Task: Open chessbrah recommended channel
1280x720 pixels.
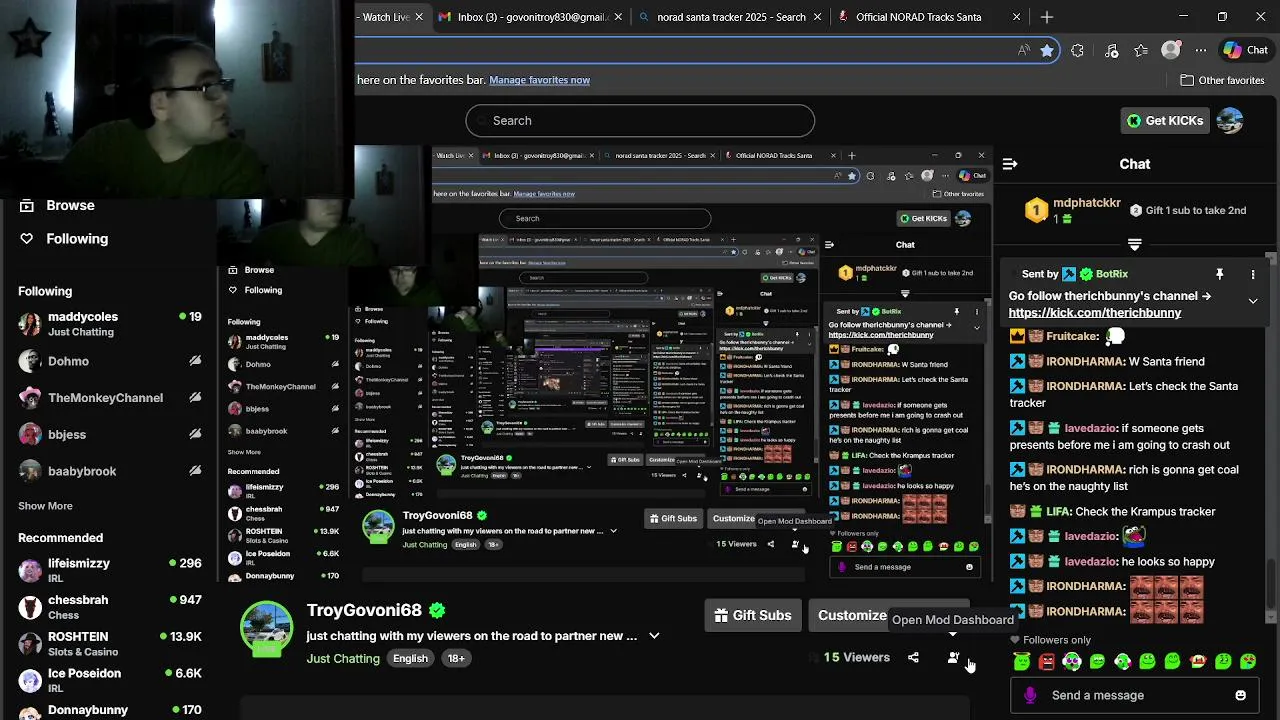Action: 110,607
